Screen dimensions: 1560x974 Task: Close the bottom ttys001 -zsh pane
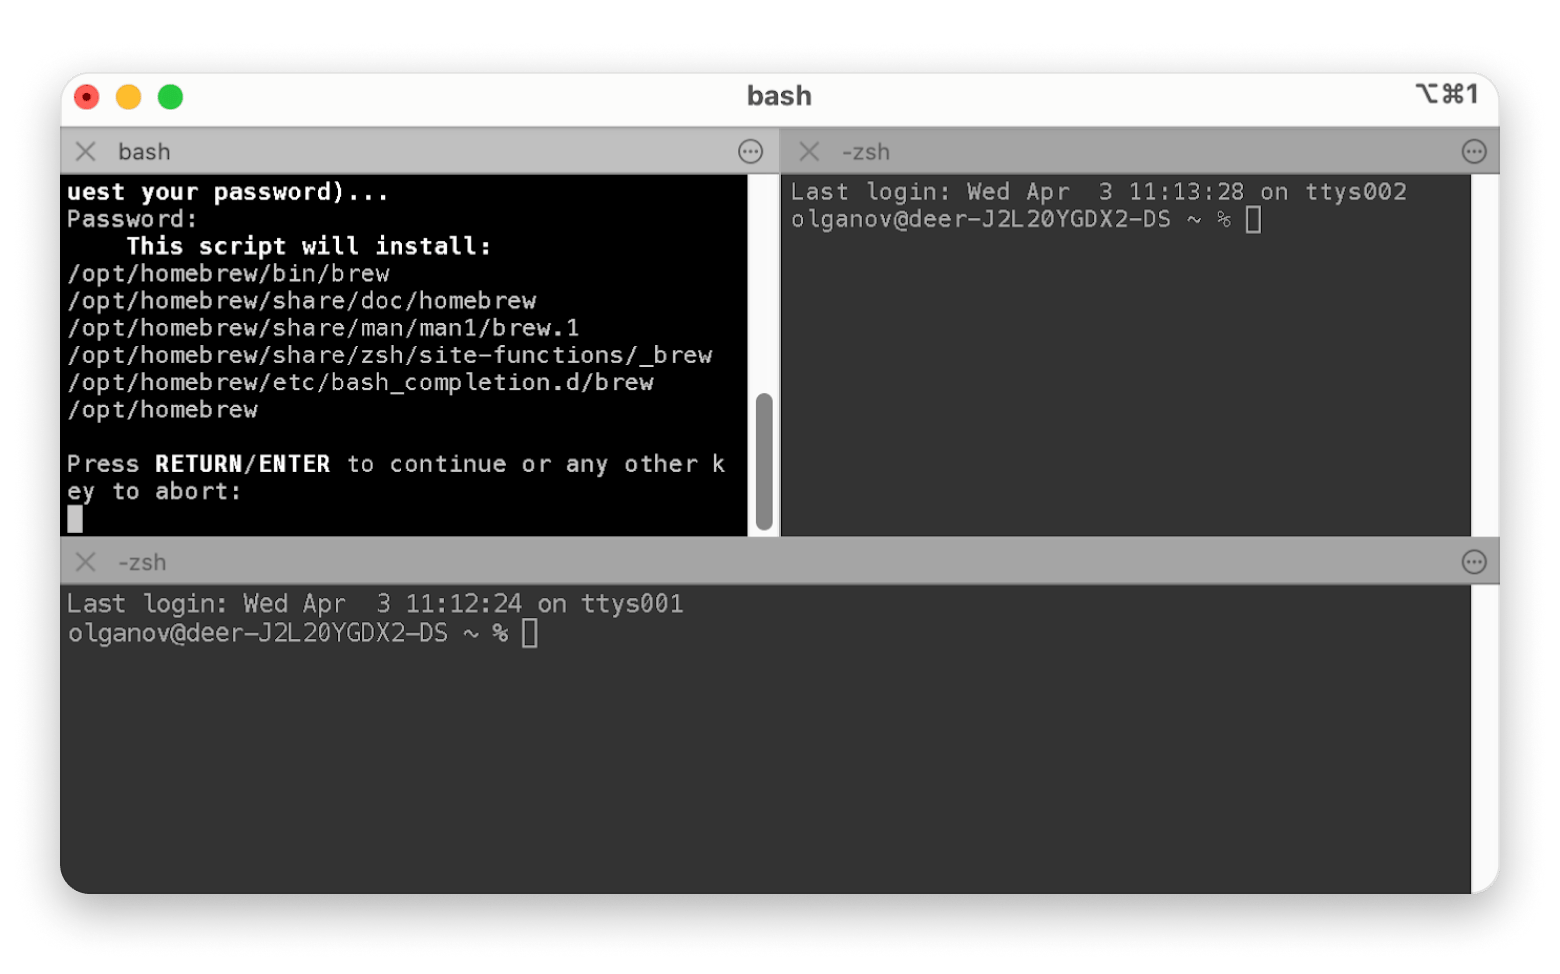(x=86, y=562)
